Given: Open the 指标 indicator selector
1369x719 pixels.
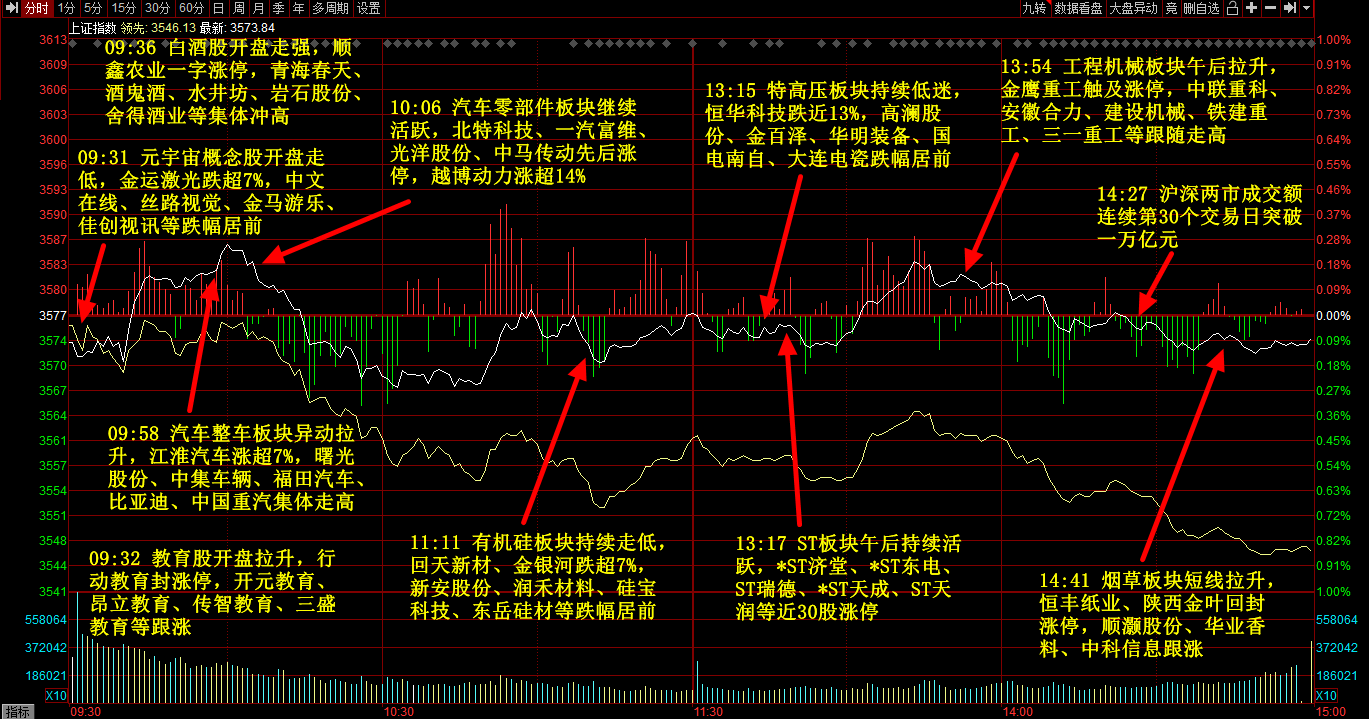Looking at the screenshot, I should tap(17, 712).
